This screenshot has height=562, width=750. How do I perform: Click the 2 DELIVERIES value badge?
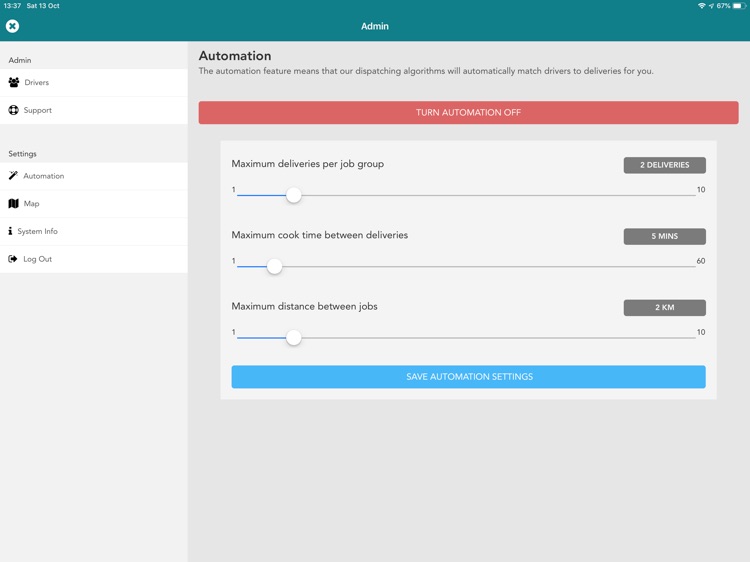coord(664,165)
